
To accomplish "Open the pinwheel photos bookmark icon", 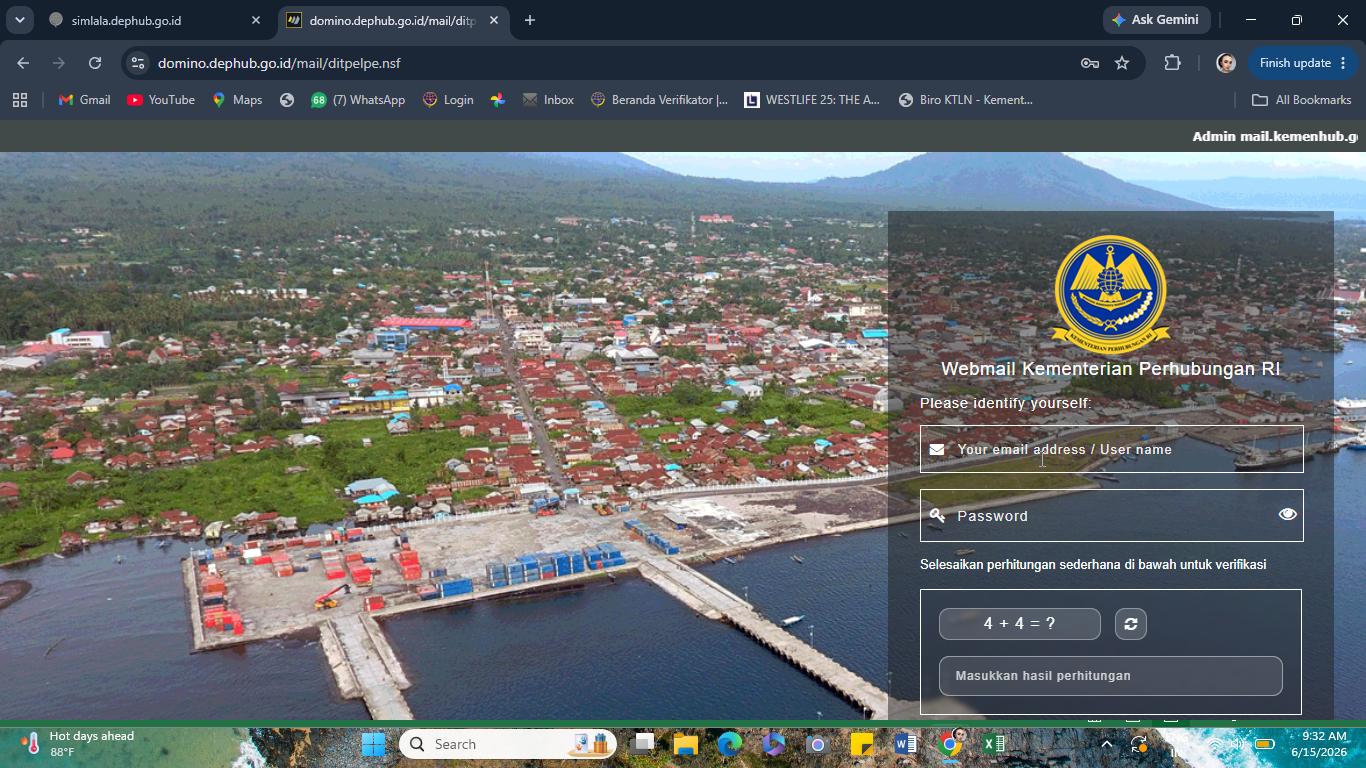I will point(498,100).
